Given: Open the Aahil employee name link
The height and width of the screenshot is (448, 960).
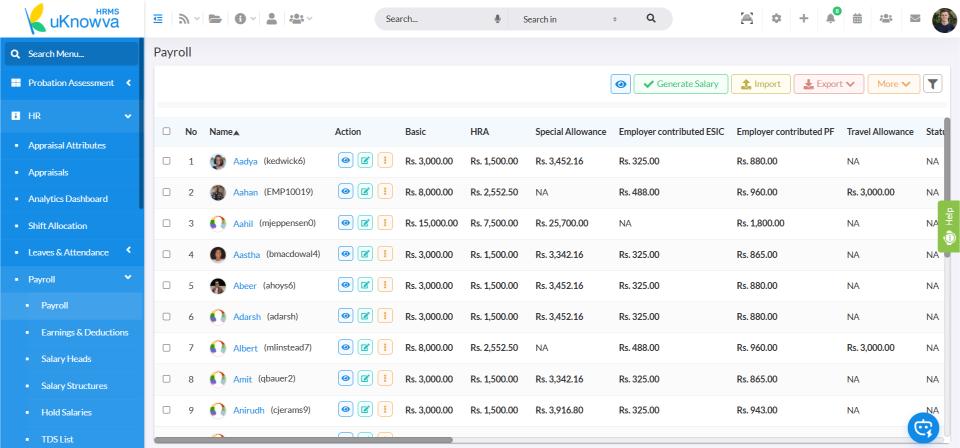Looking at the screenshot, I should [x=245, y=223].
